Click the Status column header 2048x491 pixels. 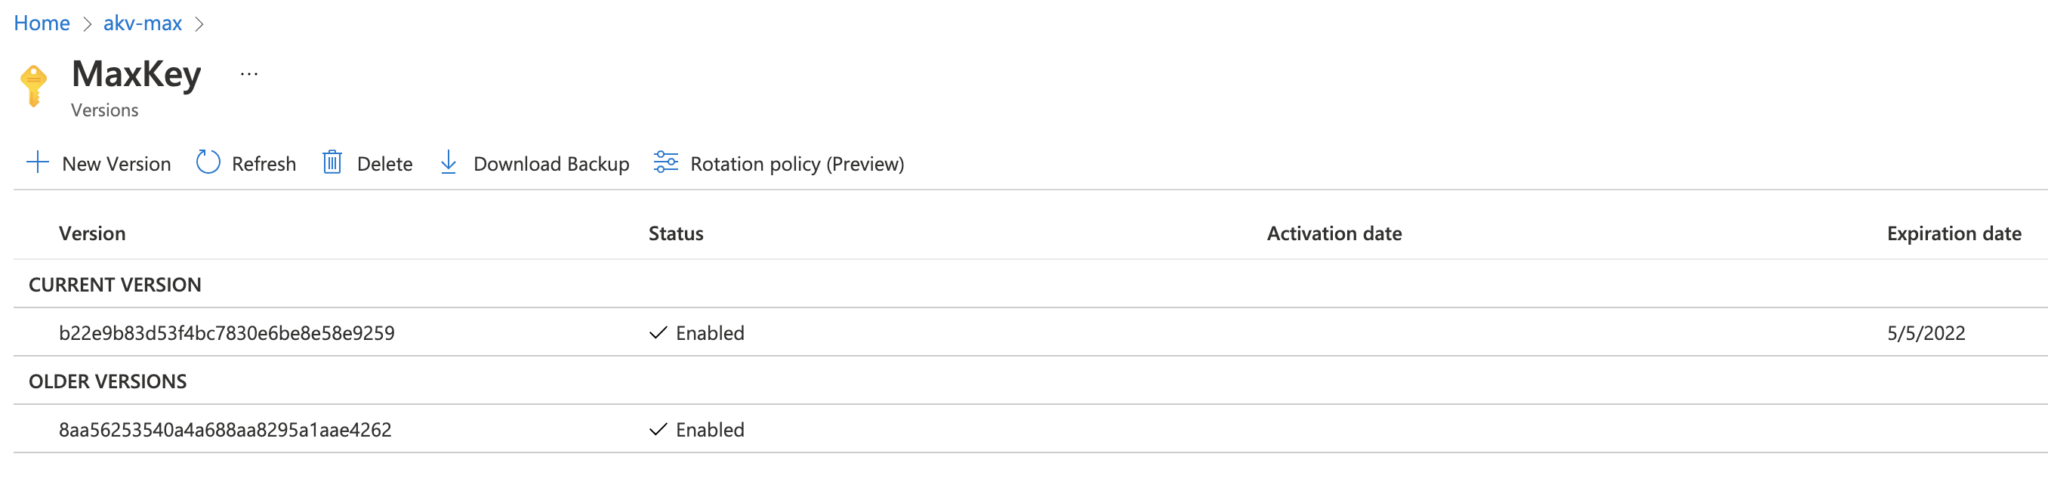[x=676, y=233]
